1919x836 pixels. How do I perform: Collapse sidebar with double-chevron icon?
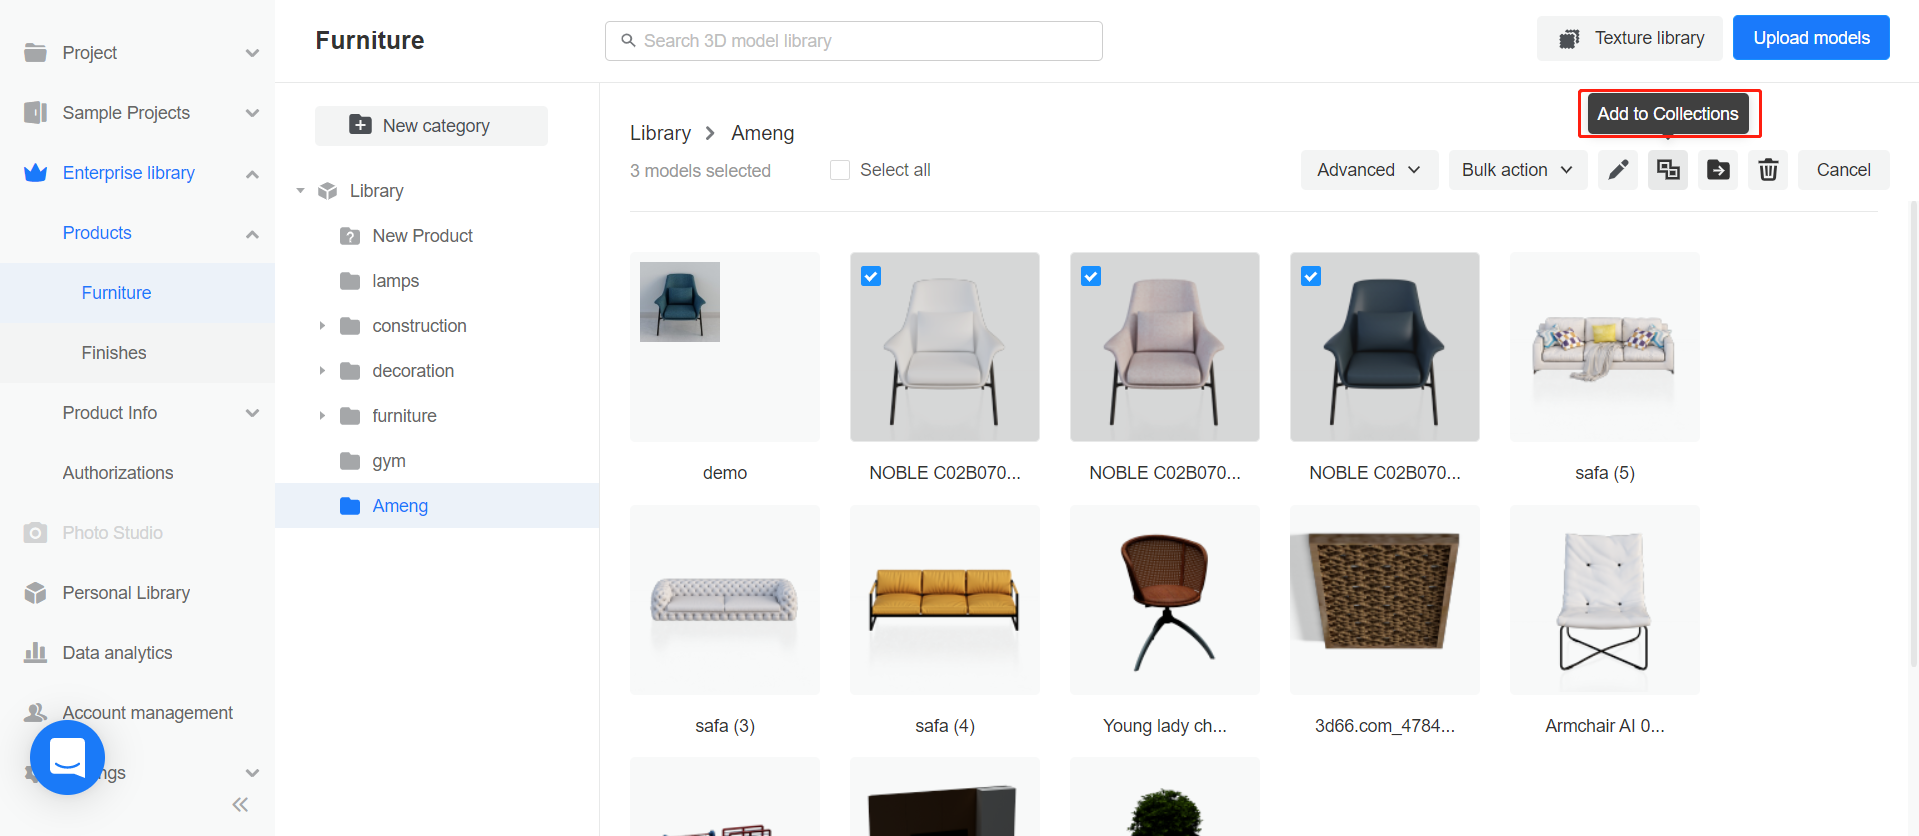tap(240, 804)
